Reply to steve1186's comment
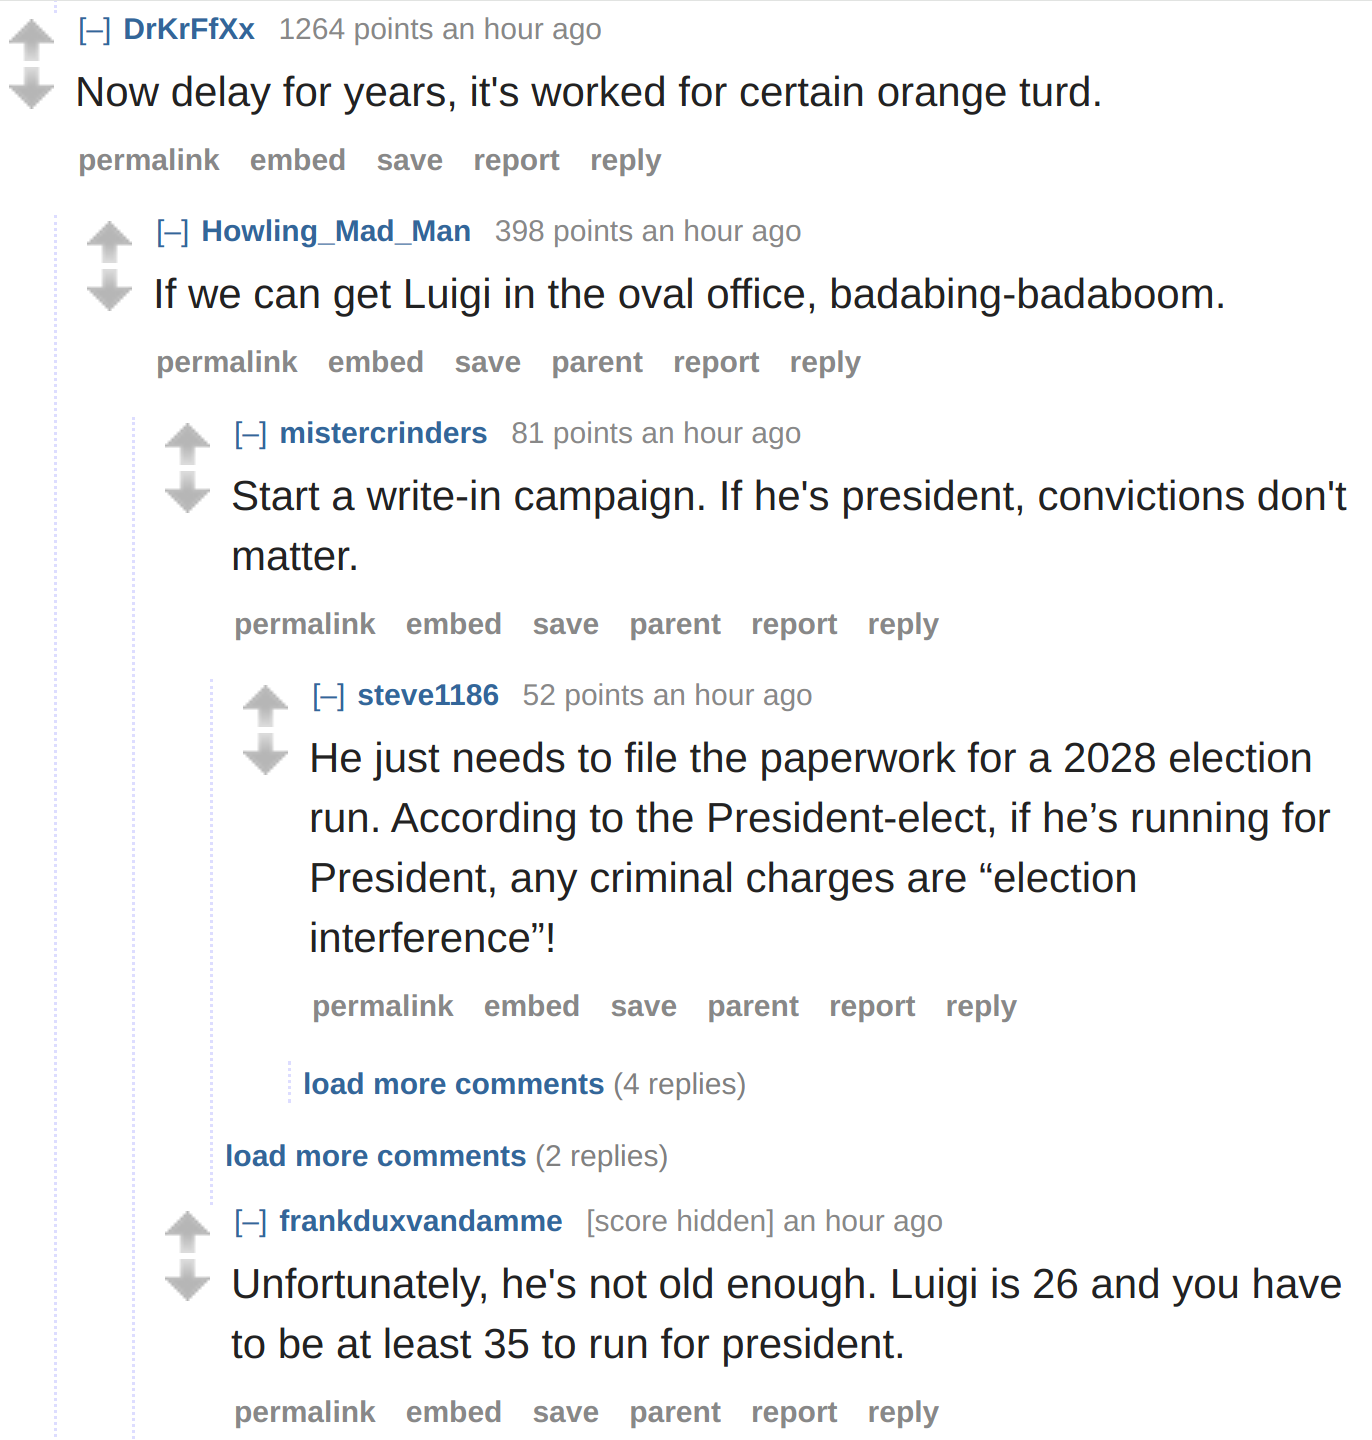 click(x=981, y=1006)
